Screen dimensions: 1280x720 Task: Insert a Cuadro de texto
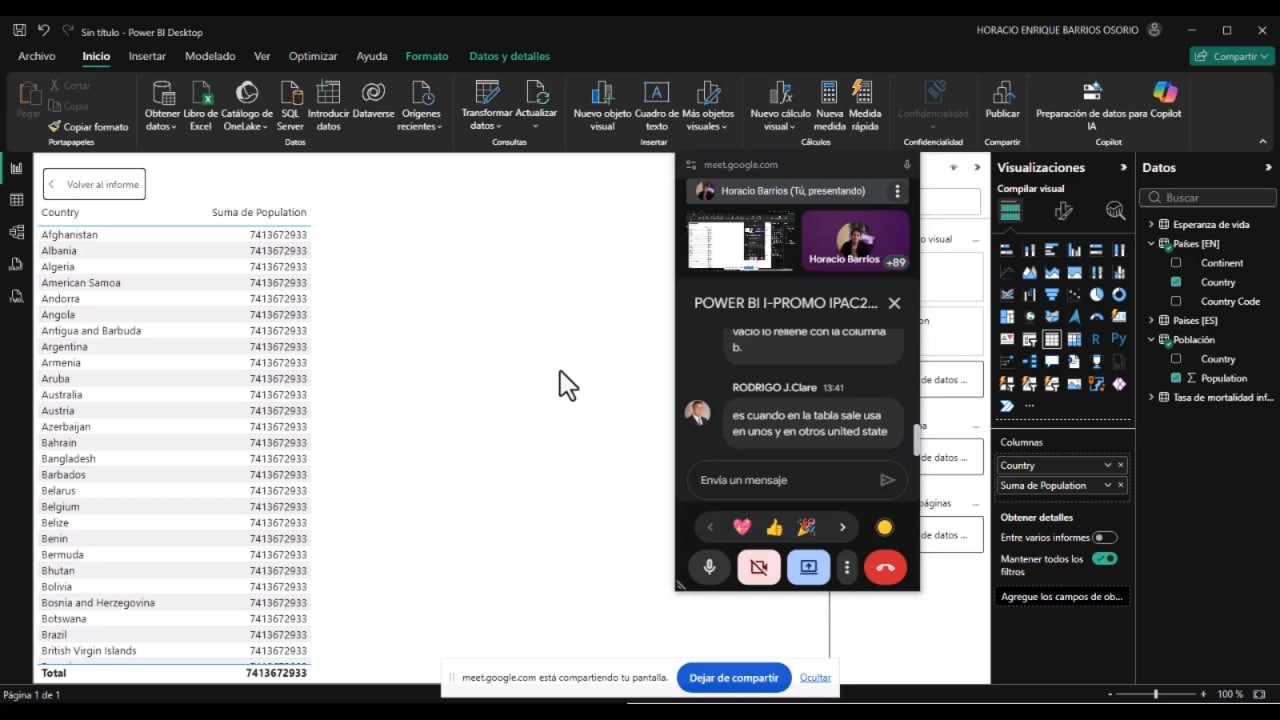656,107
